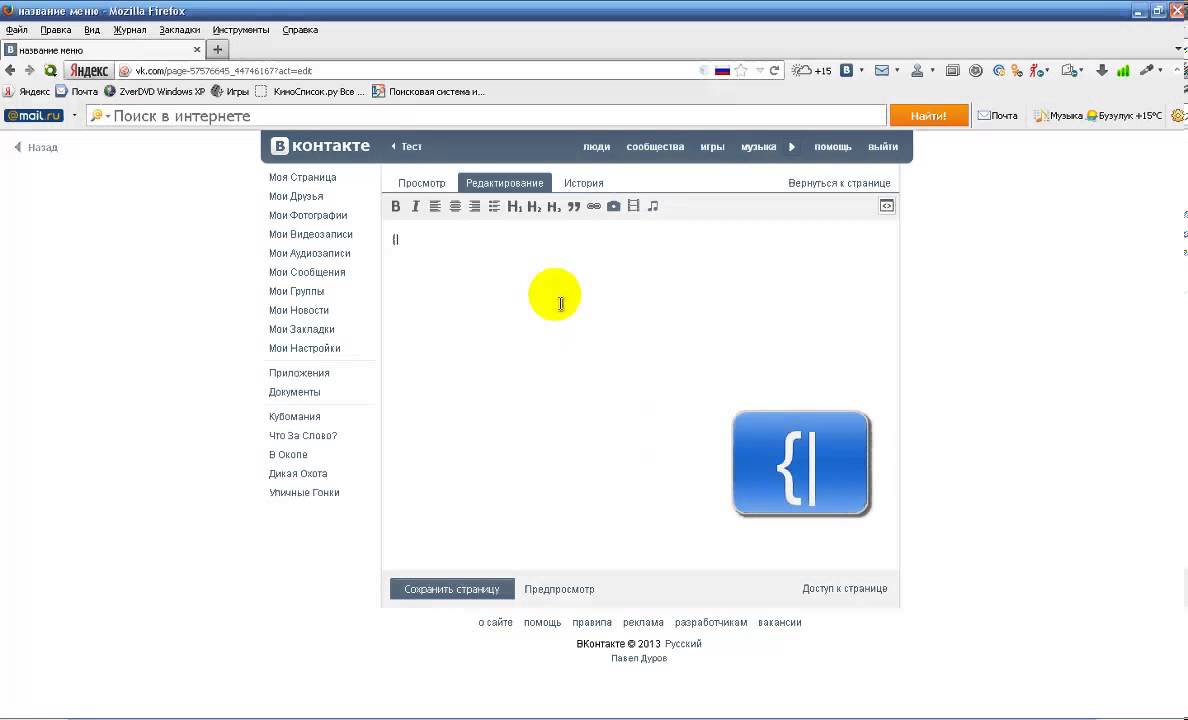Screen dimensions: 1188x720
Task: Open the Справка menu
Action: pyautogui.click(x=300, y=30)
